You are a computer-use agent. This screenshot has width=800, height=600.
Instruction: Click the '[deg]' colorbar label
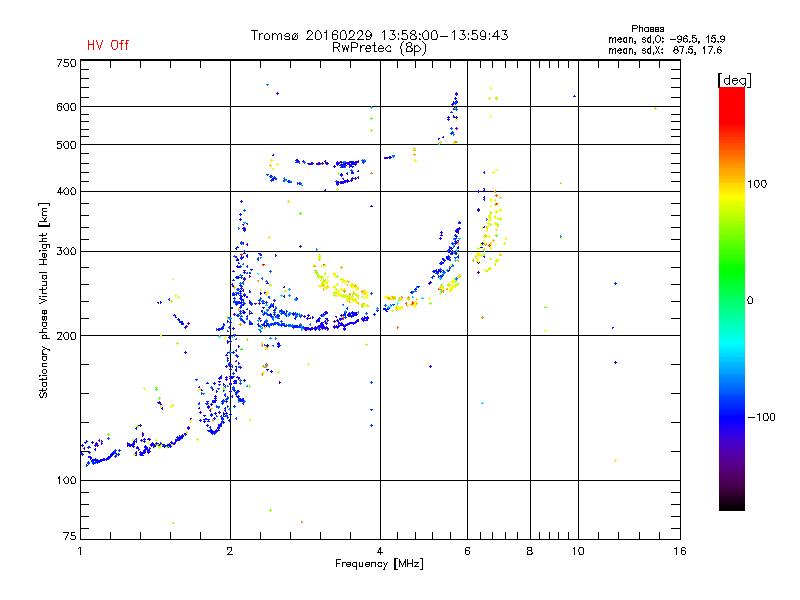734,81
